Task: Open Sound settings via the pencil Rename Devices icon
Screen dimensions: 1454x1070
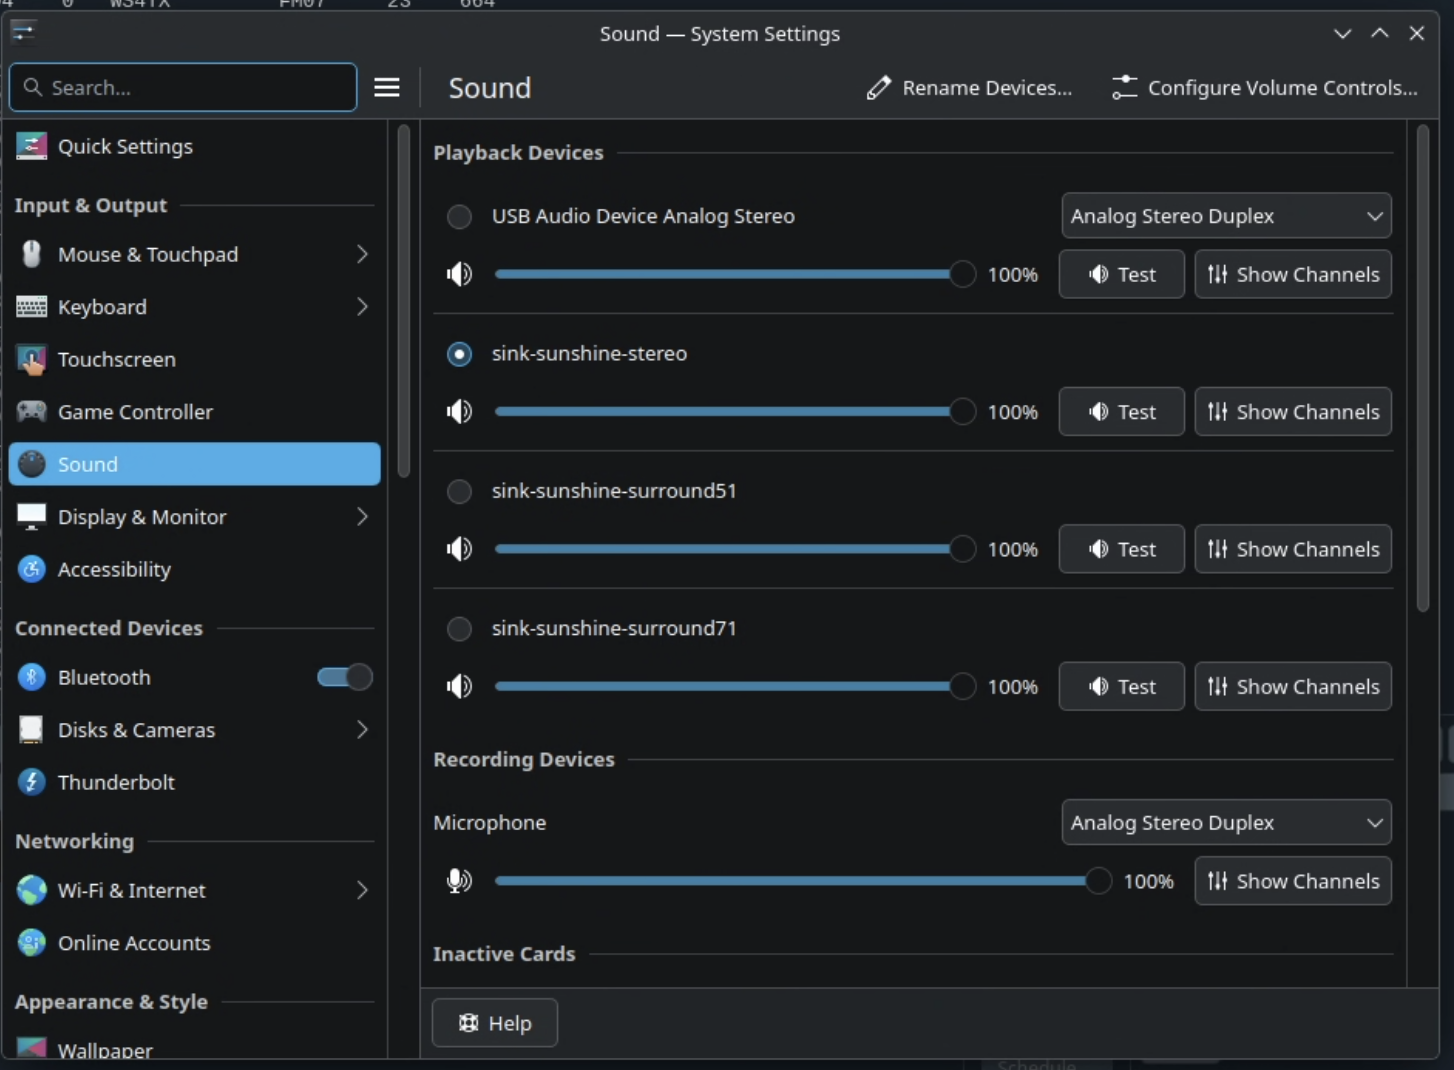Action: [x=878, y=88]
